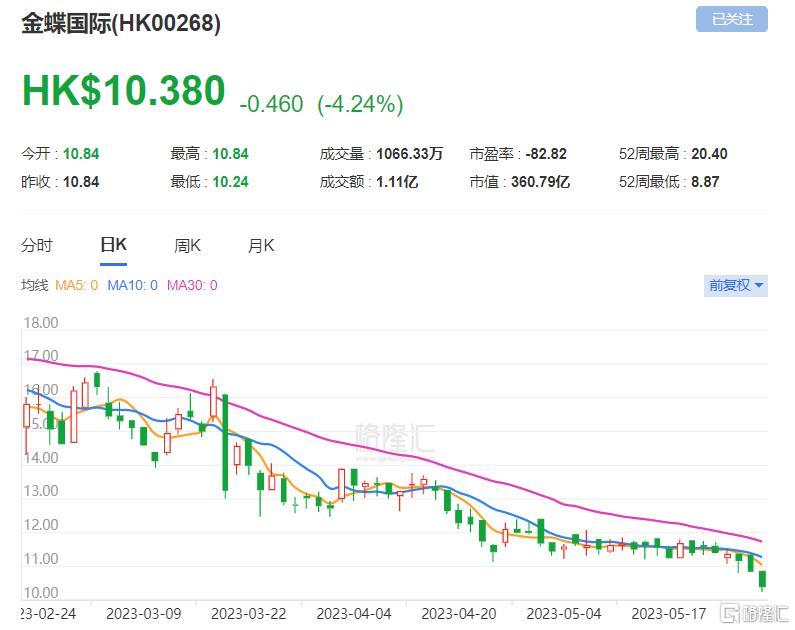Click the 10.00 price axis label
Screen dimensions: 795x630
[x=41, y=592]
